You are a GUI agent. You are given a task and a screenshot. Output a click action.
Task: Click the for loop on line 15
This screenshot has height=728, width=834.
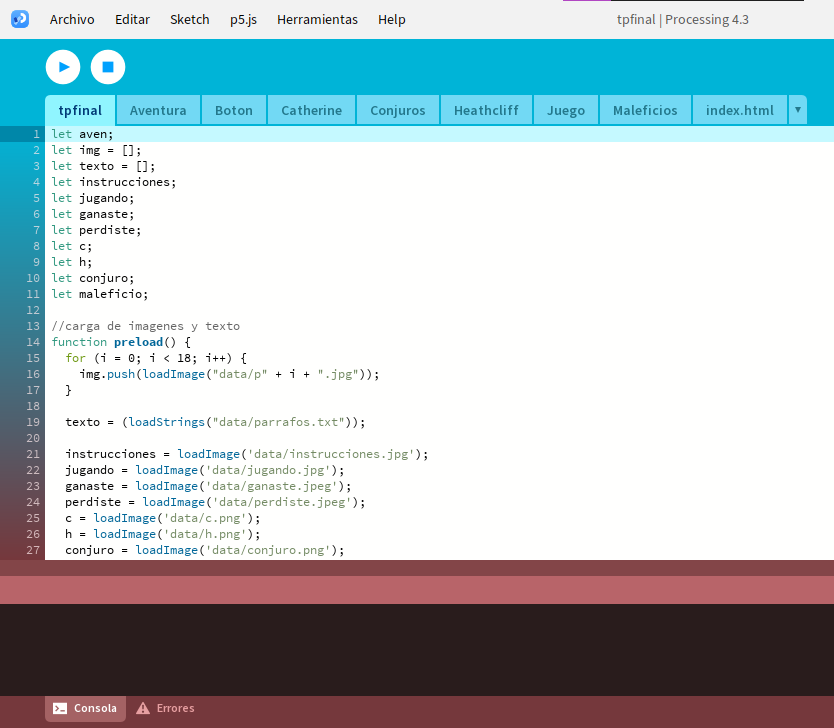(x=156, y=358)
